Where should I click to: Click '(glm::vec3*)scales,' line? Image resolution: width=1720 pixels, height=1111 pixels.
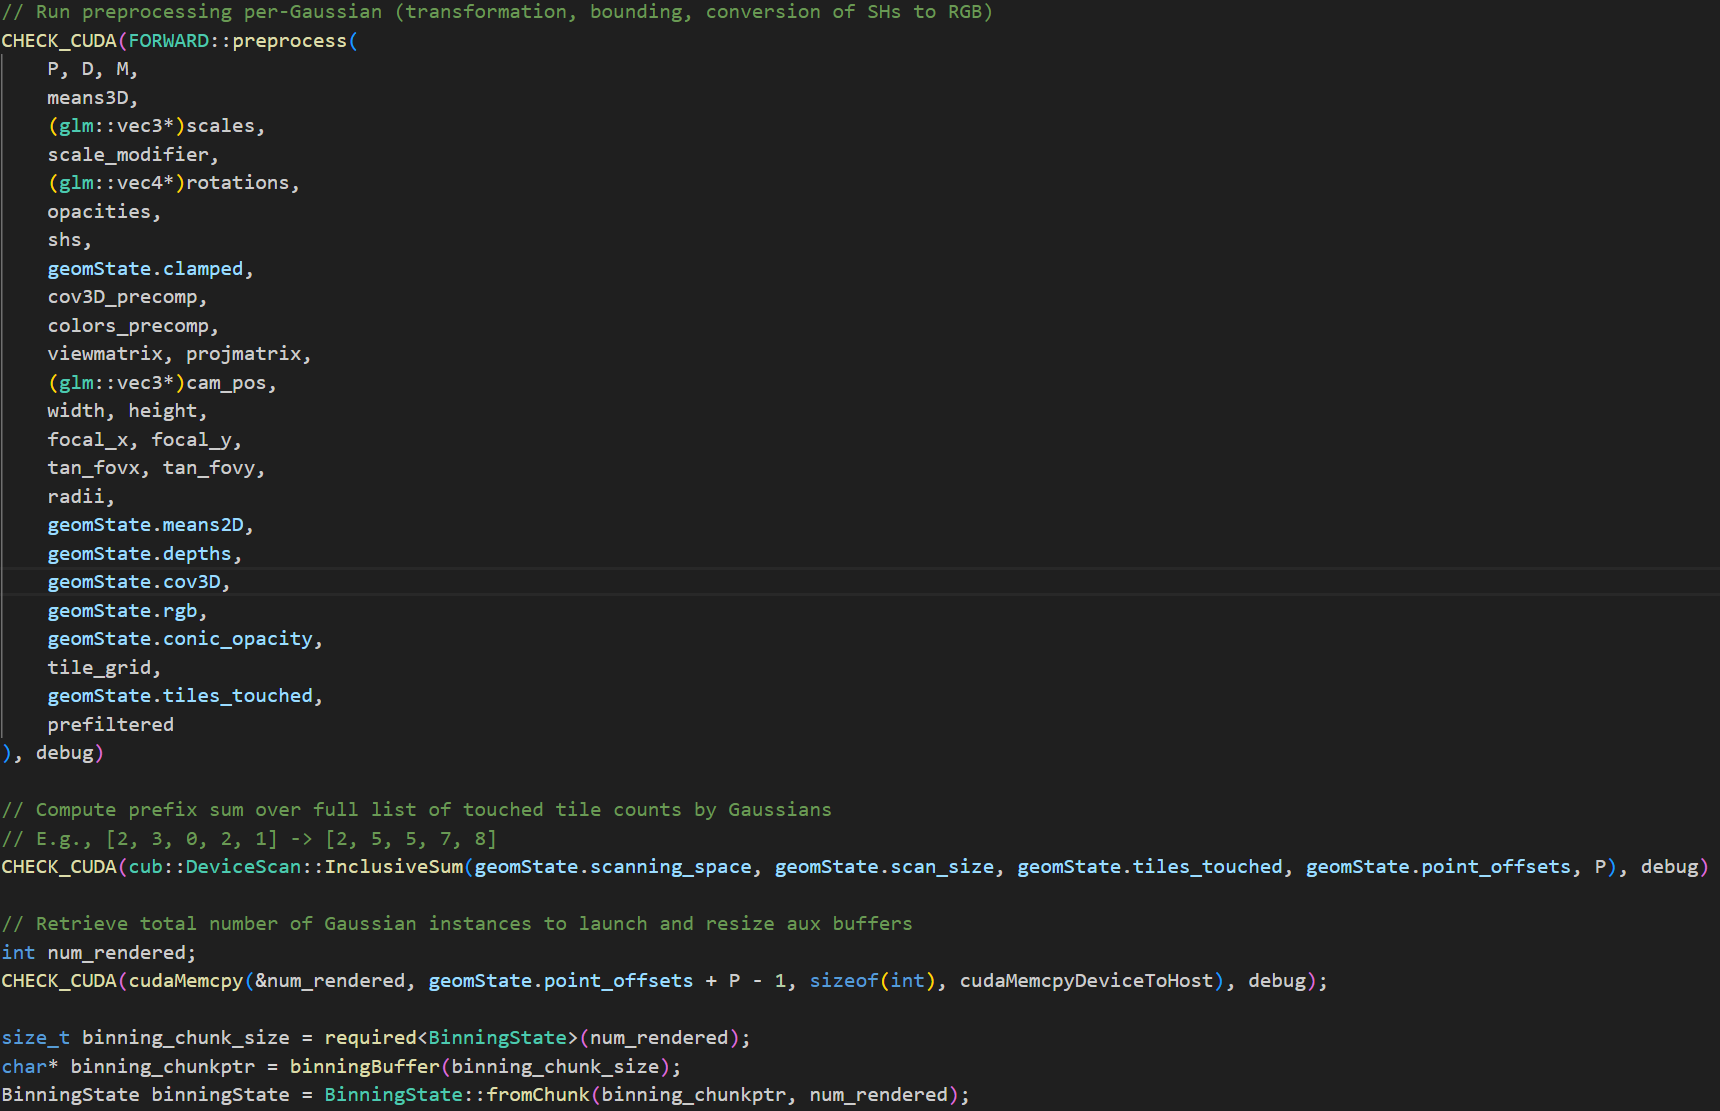click(x=157, y=126)
